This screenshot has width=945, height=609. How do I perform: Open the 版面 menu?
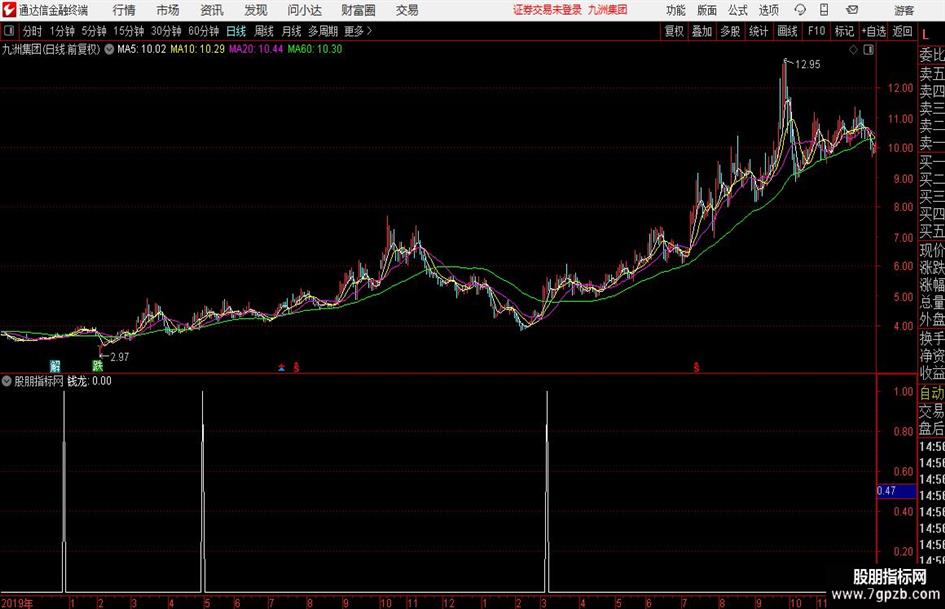coord(707,10)
